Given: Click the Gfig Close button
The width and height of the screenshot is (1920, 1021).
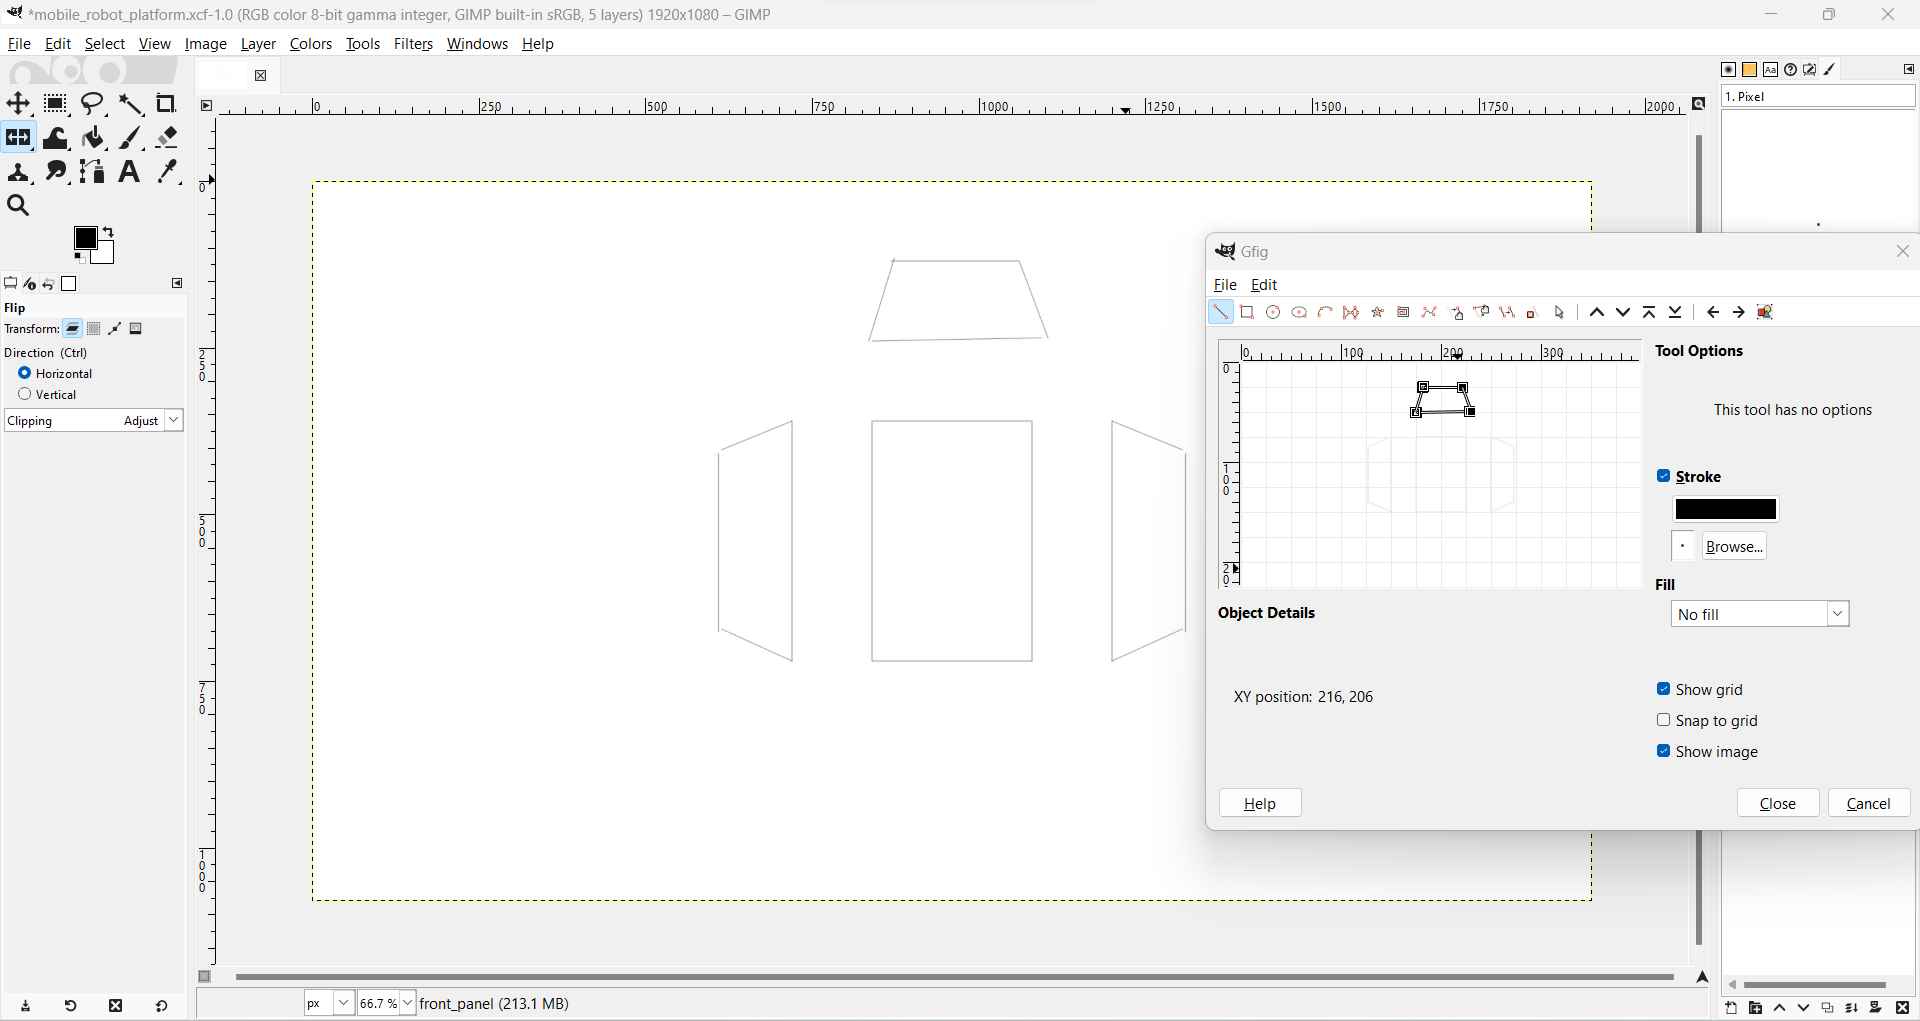Looking at the screenshot, I should pos(1778,803).
